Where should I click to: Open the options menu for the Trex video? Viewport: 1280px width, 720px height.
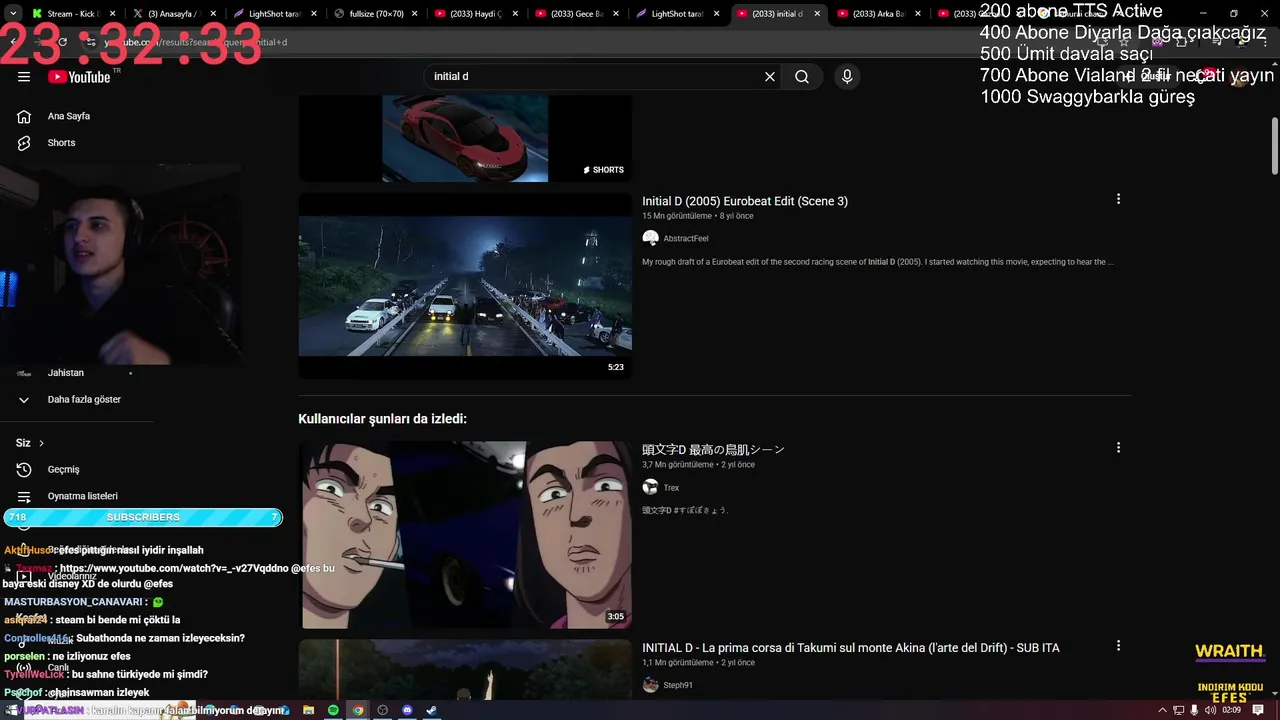1118,448
